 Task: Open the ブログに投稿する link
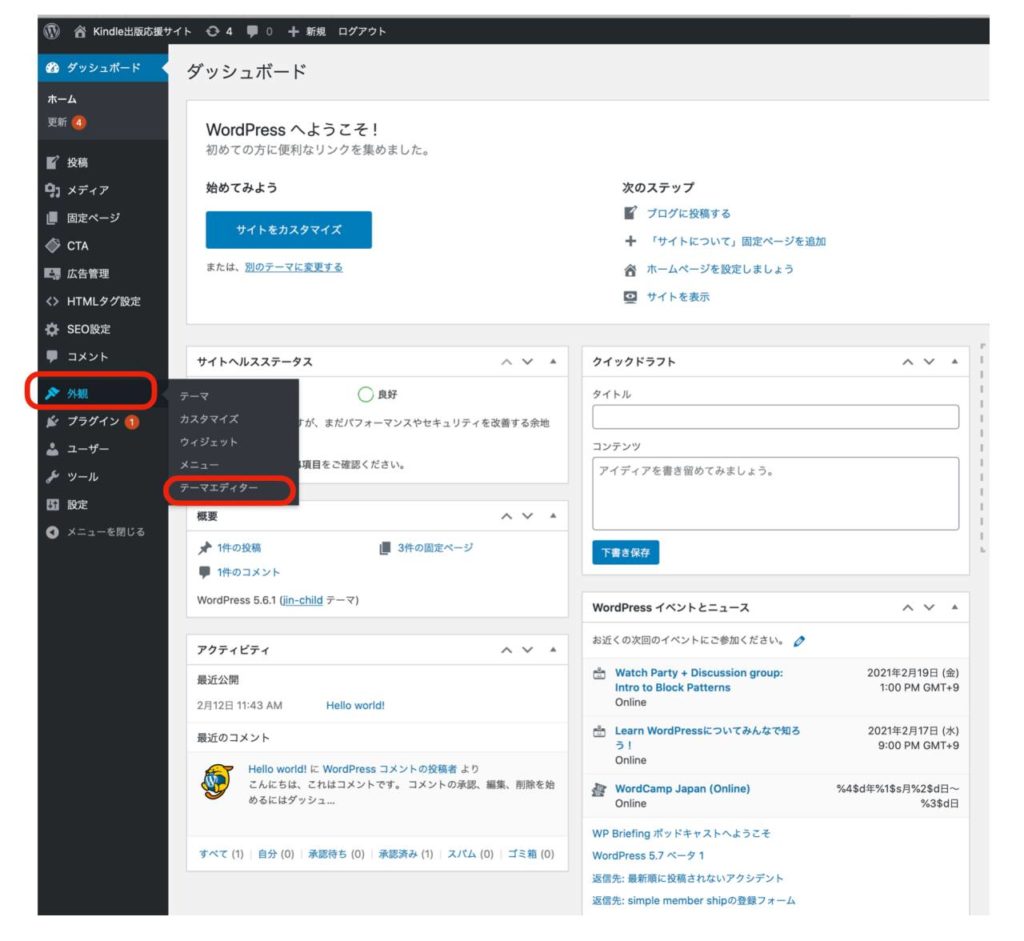(x=688, y=214)
